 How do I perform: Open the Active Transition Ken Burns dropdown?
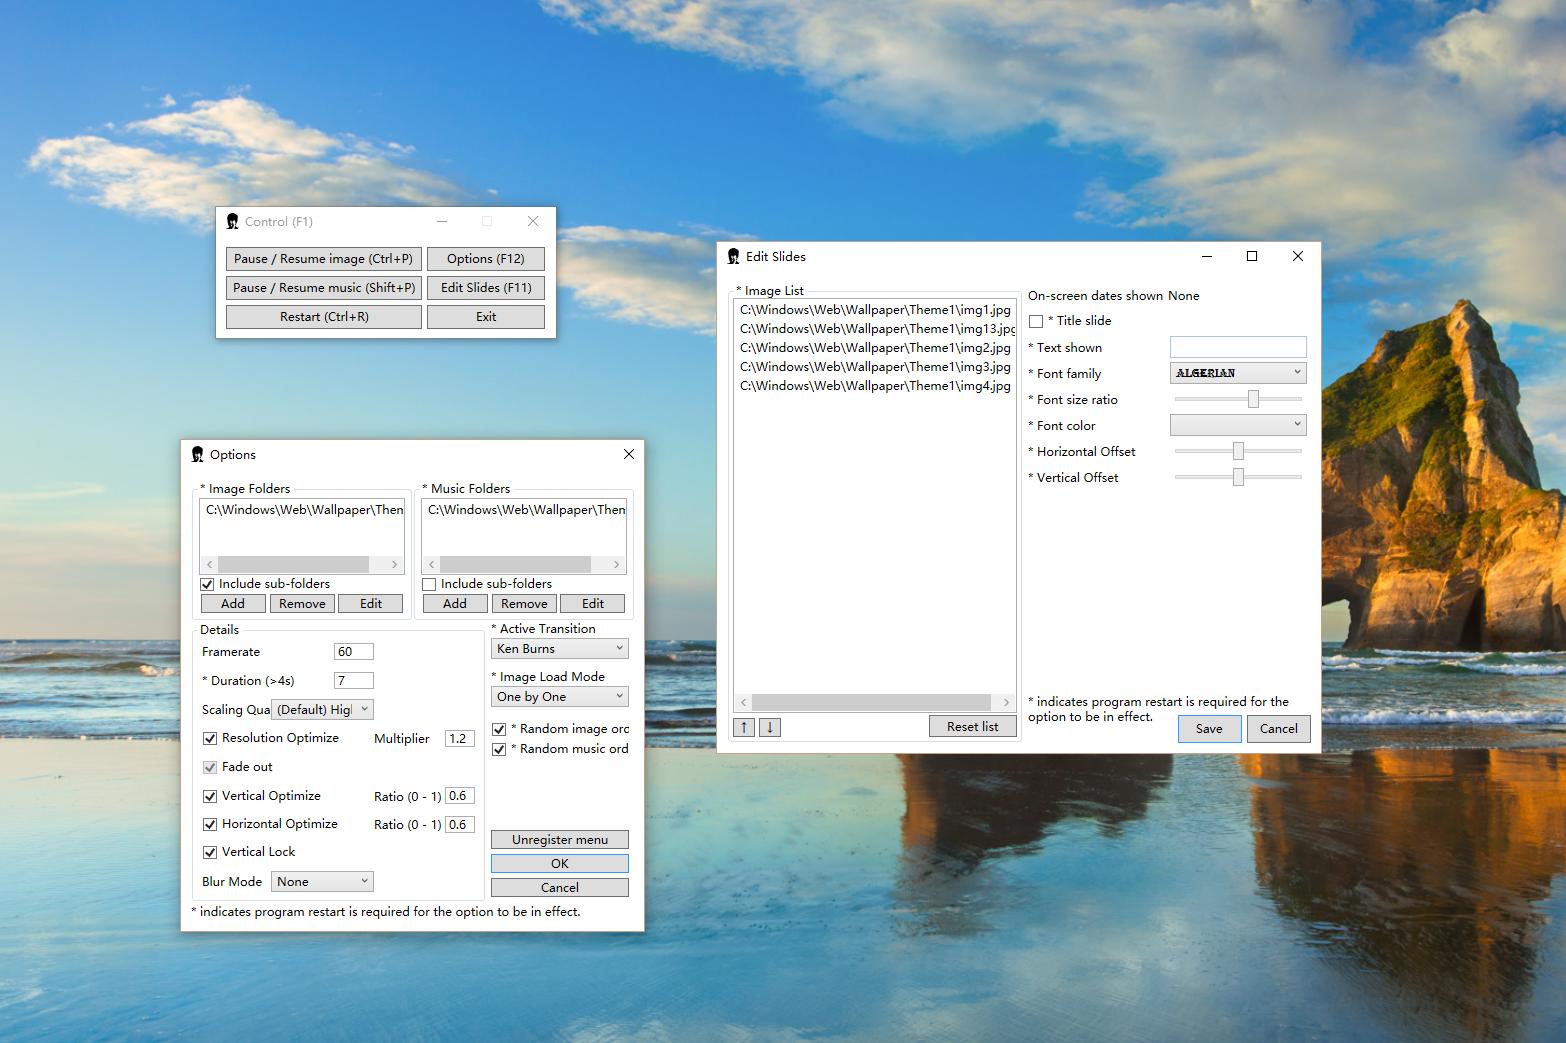560,648
